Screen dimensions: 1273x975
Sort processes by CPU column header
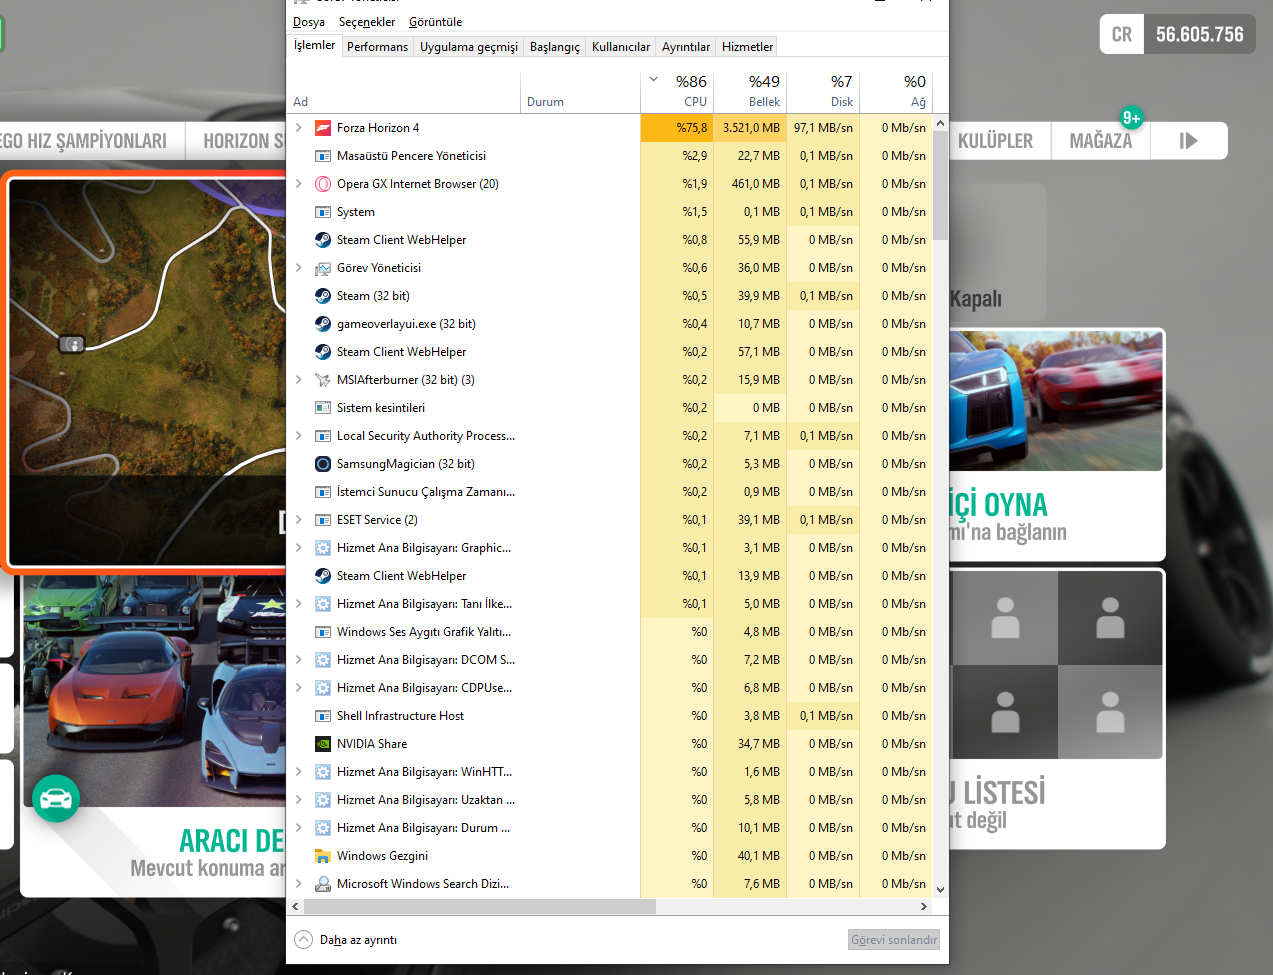click(x=677, y=91)
